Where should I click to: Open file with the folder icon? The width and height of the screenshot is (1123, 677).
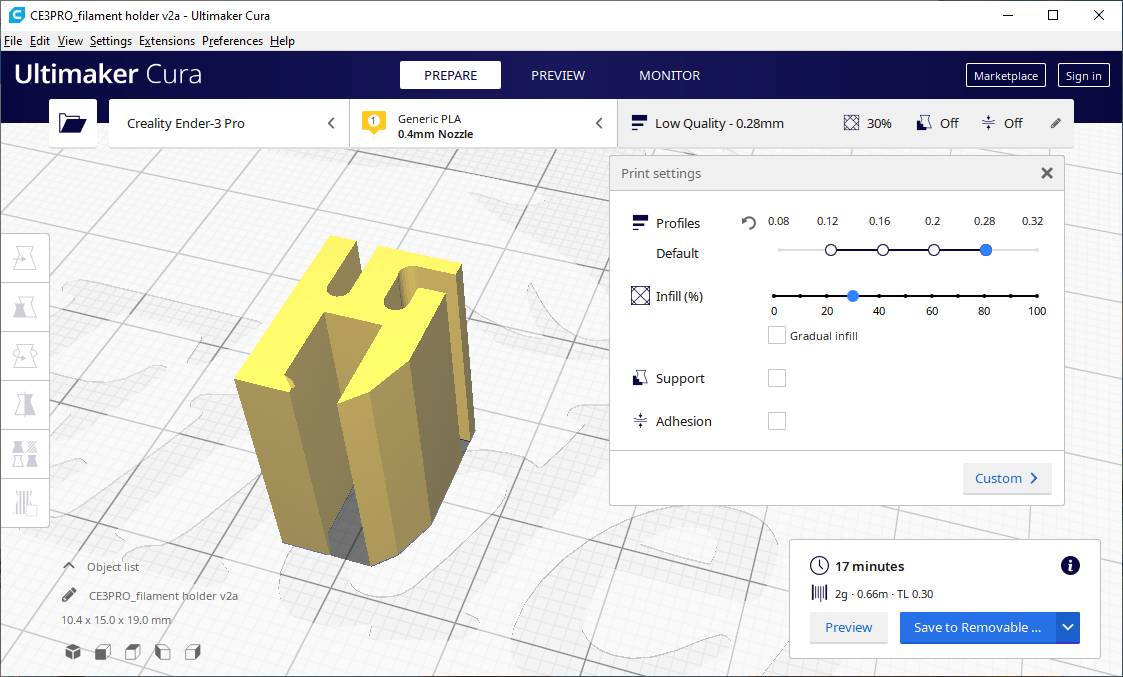pyautogui.click(x=73, y=123)
